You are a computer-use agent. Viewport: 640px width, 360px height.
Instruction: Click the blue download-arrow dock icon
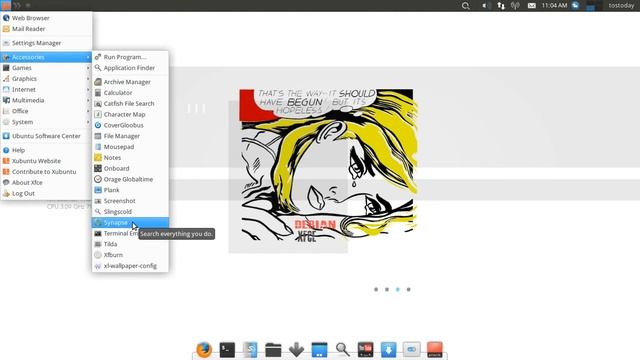coord(389,350)
